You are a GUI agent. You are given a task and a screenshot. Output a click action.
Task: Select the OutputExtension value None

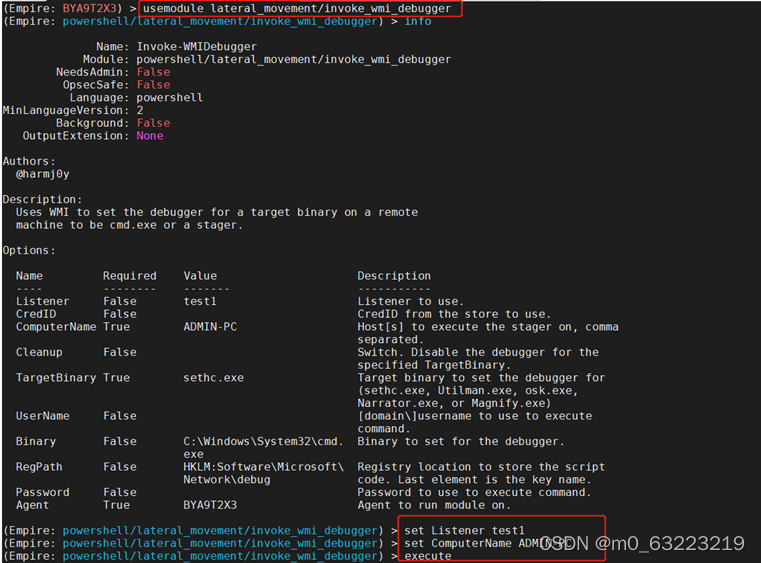[149, 135]
